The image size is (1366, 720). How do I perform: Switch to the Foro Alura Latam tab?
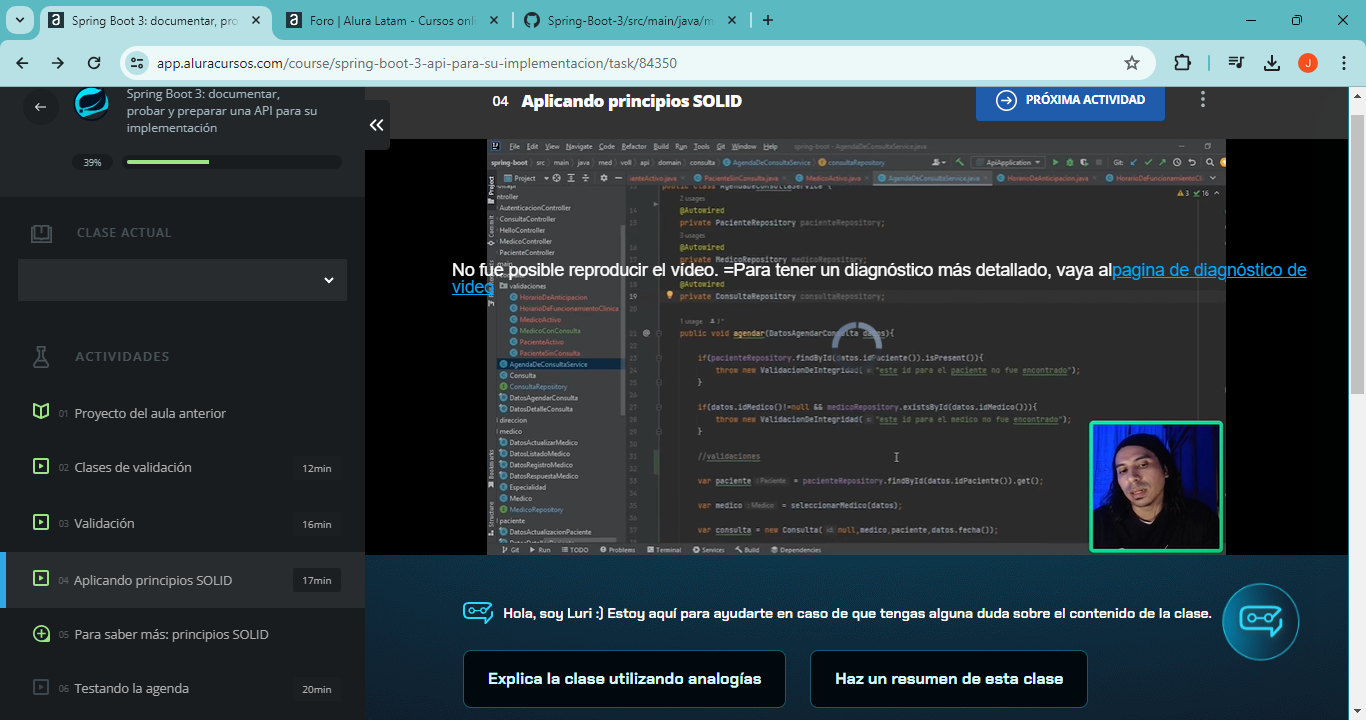point(393,20)
